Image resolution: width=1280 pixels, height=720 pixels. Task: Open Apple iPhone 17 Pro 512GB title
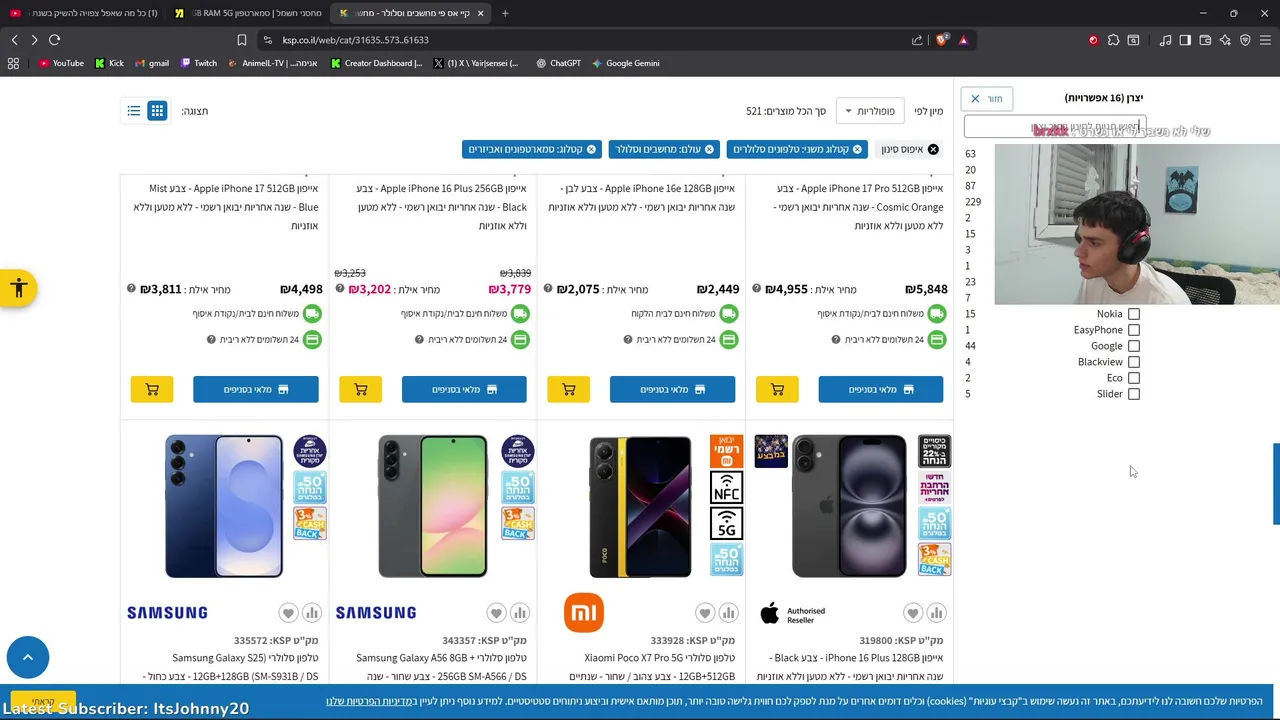[x=860, y=207]
